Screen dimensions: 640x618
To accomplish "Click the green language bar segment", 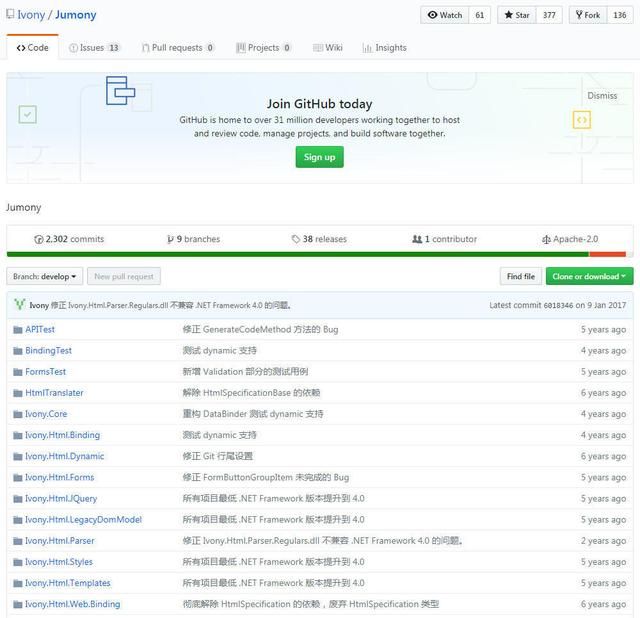I will (298, 254).
